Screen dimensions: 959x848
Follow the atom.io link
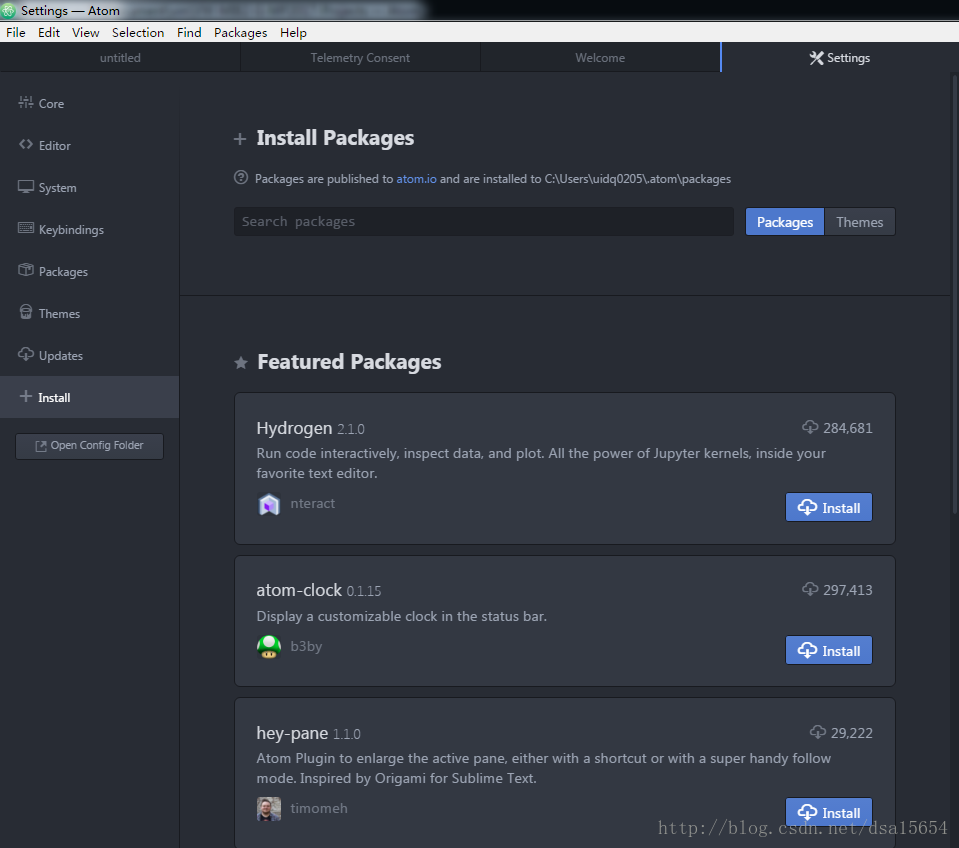click(417, 179)
